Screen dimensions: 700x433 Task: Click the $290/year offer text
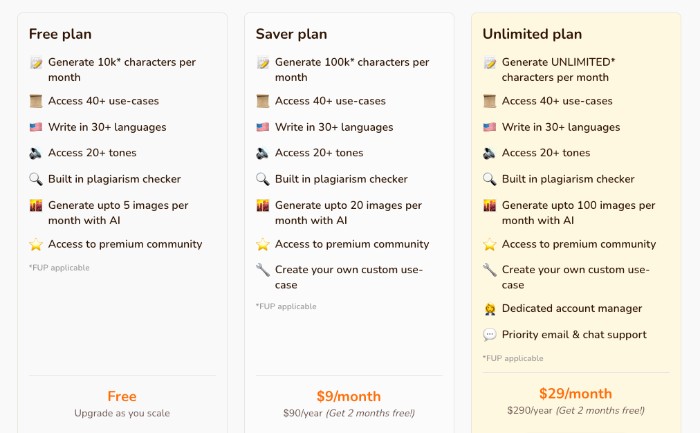coord(575,410)
